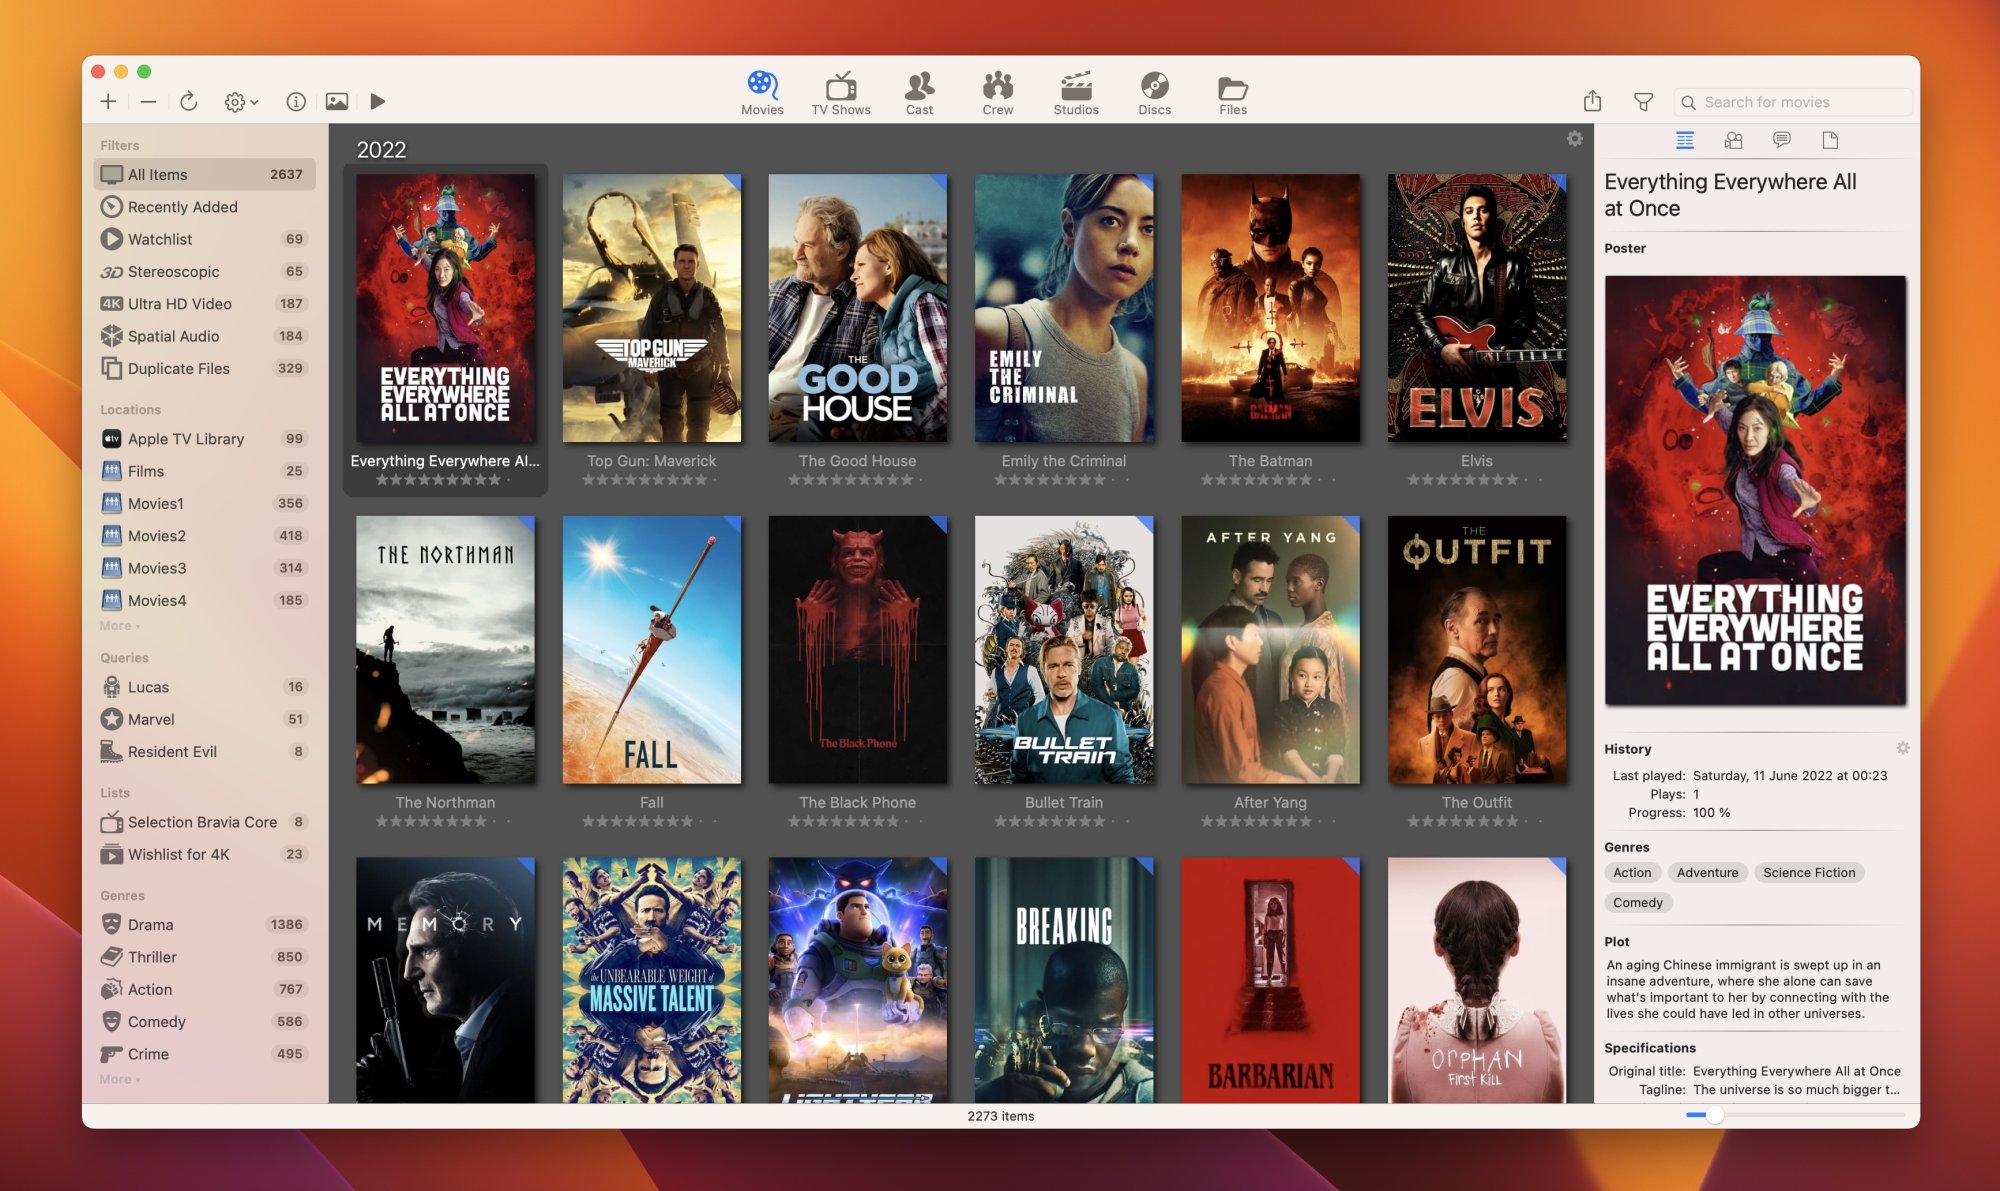
Task: Click the artwork image toolbar icon
Action: (337, 101)
